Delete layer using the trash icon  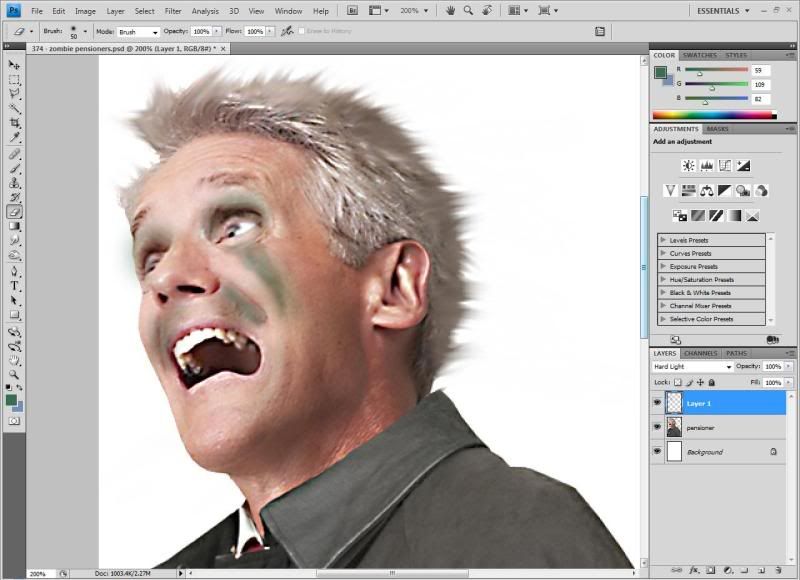(777, 570)
